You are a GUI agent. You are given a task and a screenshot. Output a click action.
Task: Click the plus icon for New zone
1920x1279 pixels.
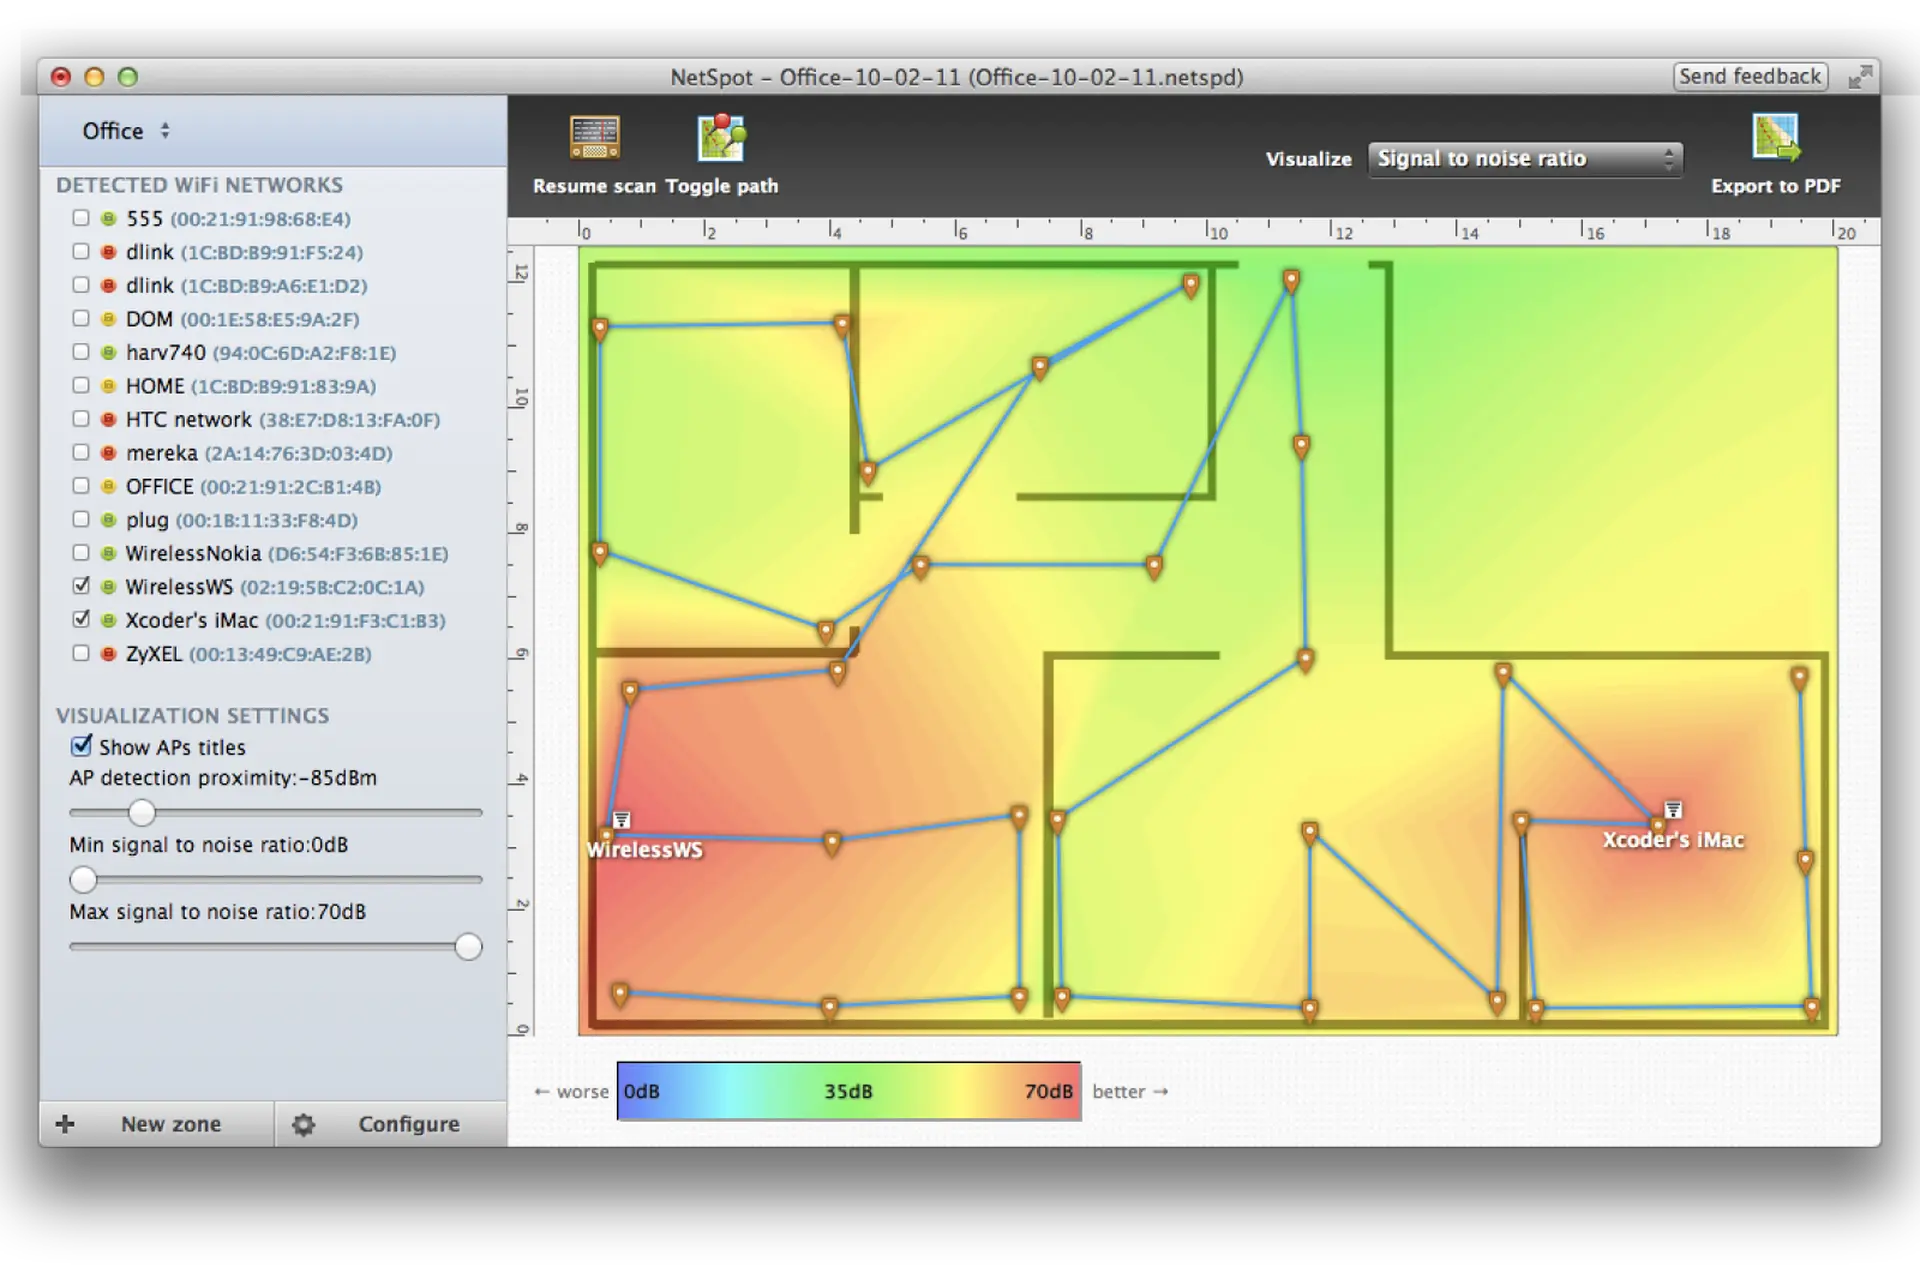pyautogui.click(x=65, y=1124)
